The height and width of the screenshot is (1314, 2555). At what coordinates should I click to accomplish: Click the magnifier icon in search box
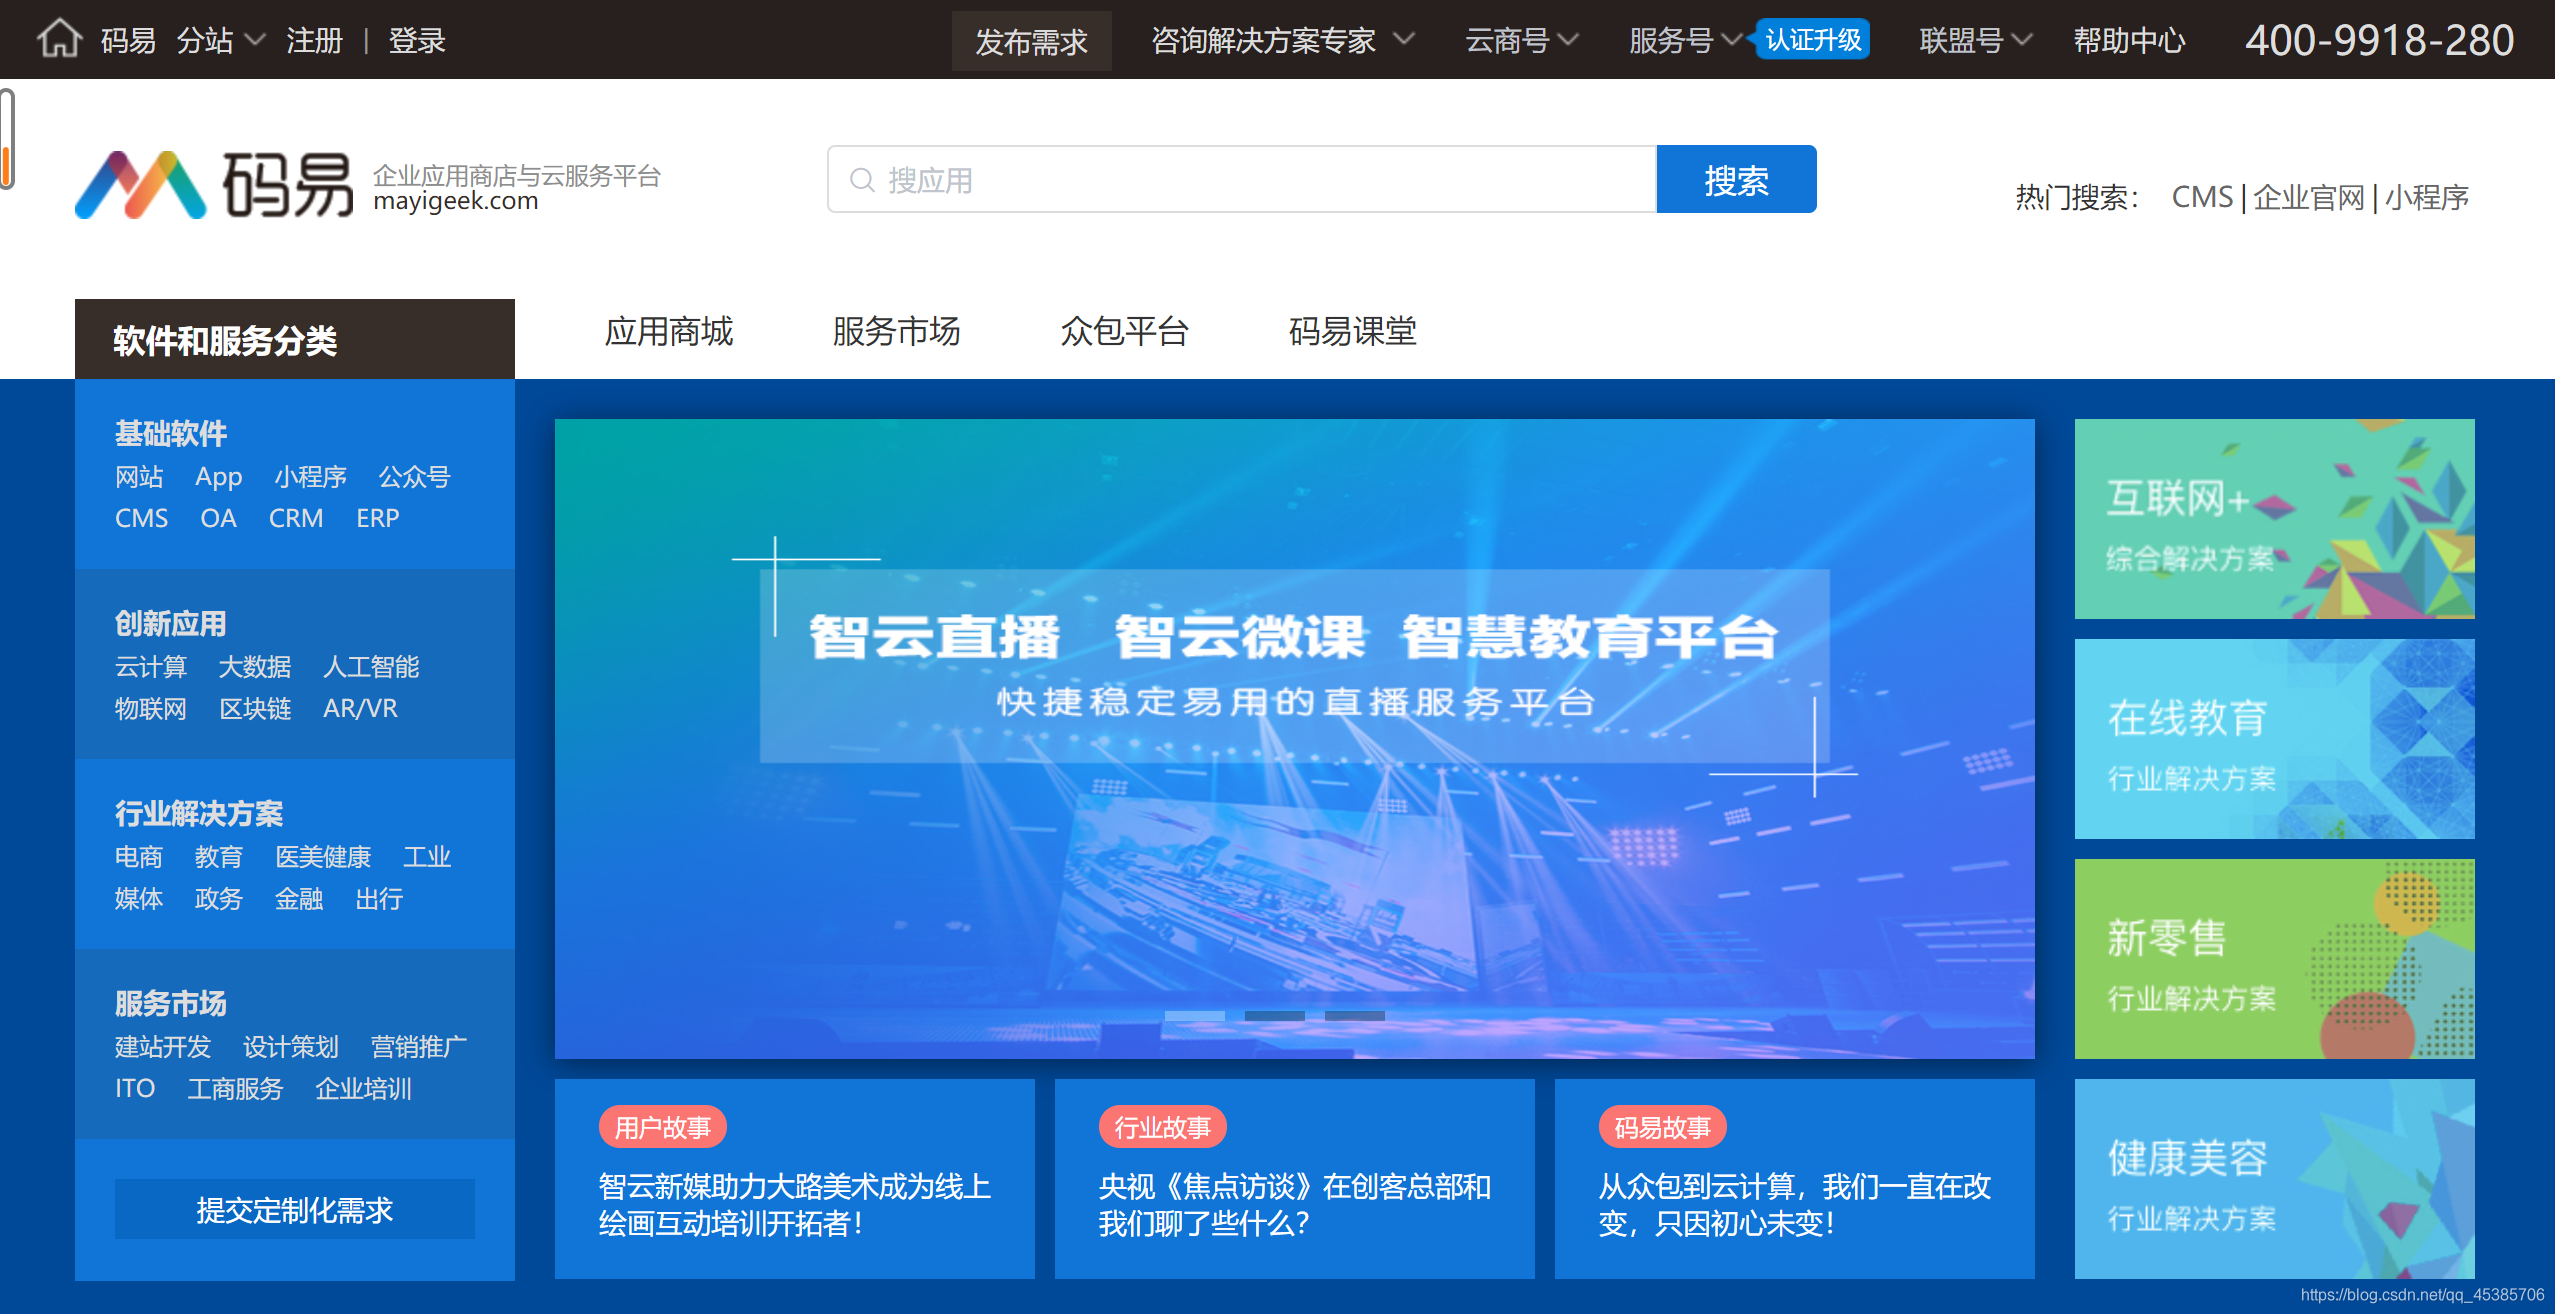tap(861, 180)
